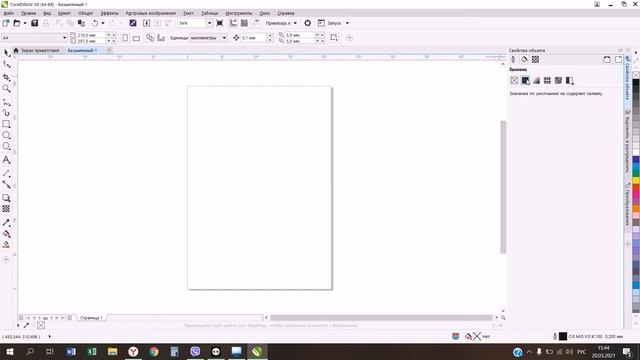Set page to portrait orientation
Viewport: 640px width, 360px height.
pyautogui.click(x=125, y=38)
